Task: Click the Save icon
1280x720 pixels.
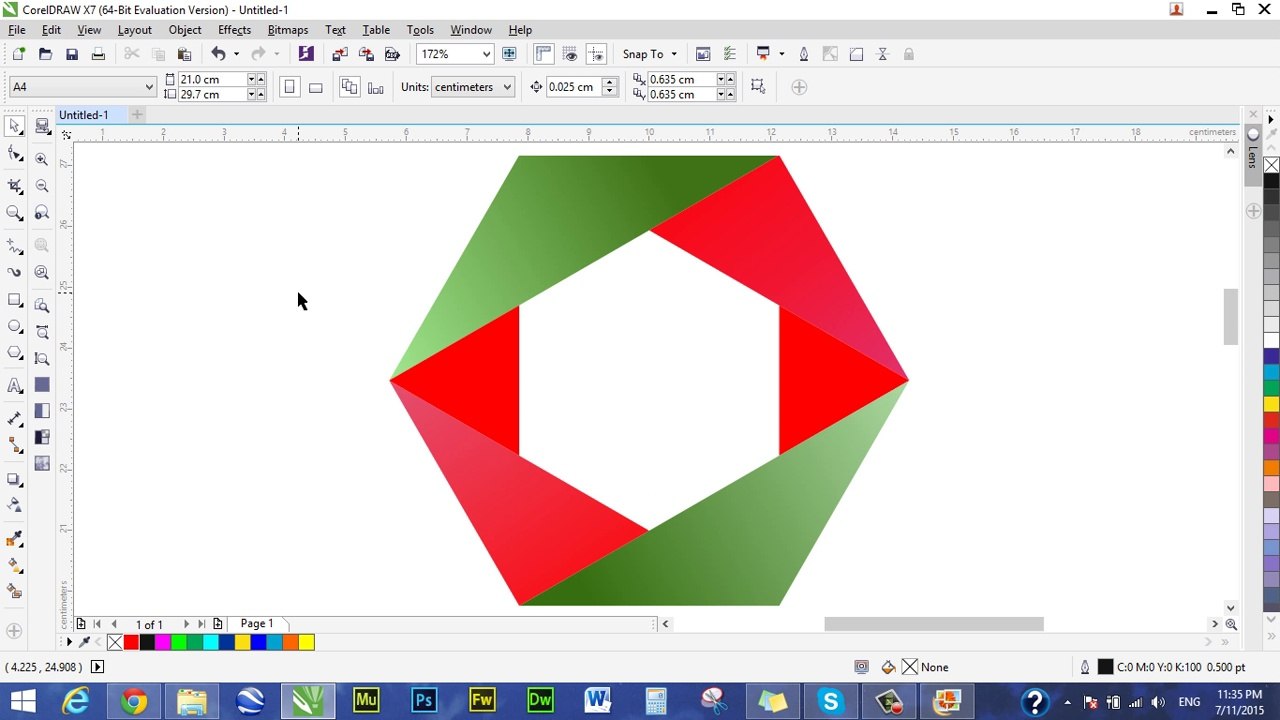Action: 72,54
